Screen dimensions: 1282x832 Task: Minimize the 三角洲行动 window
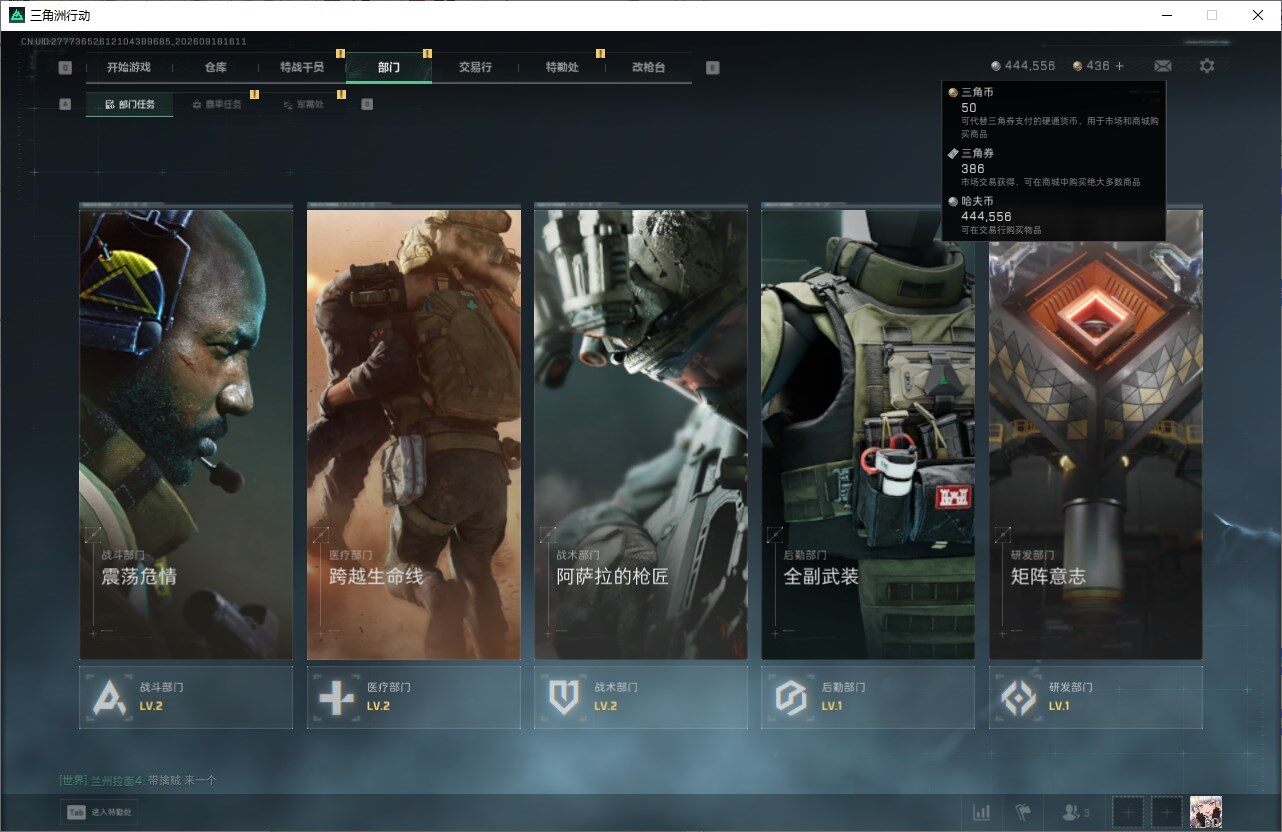pos(1166,15)
